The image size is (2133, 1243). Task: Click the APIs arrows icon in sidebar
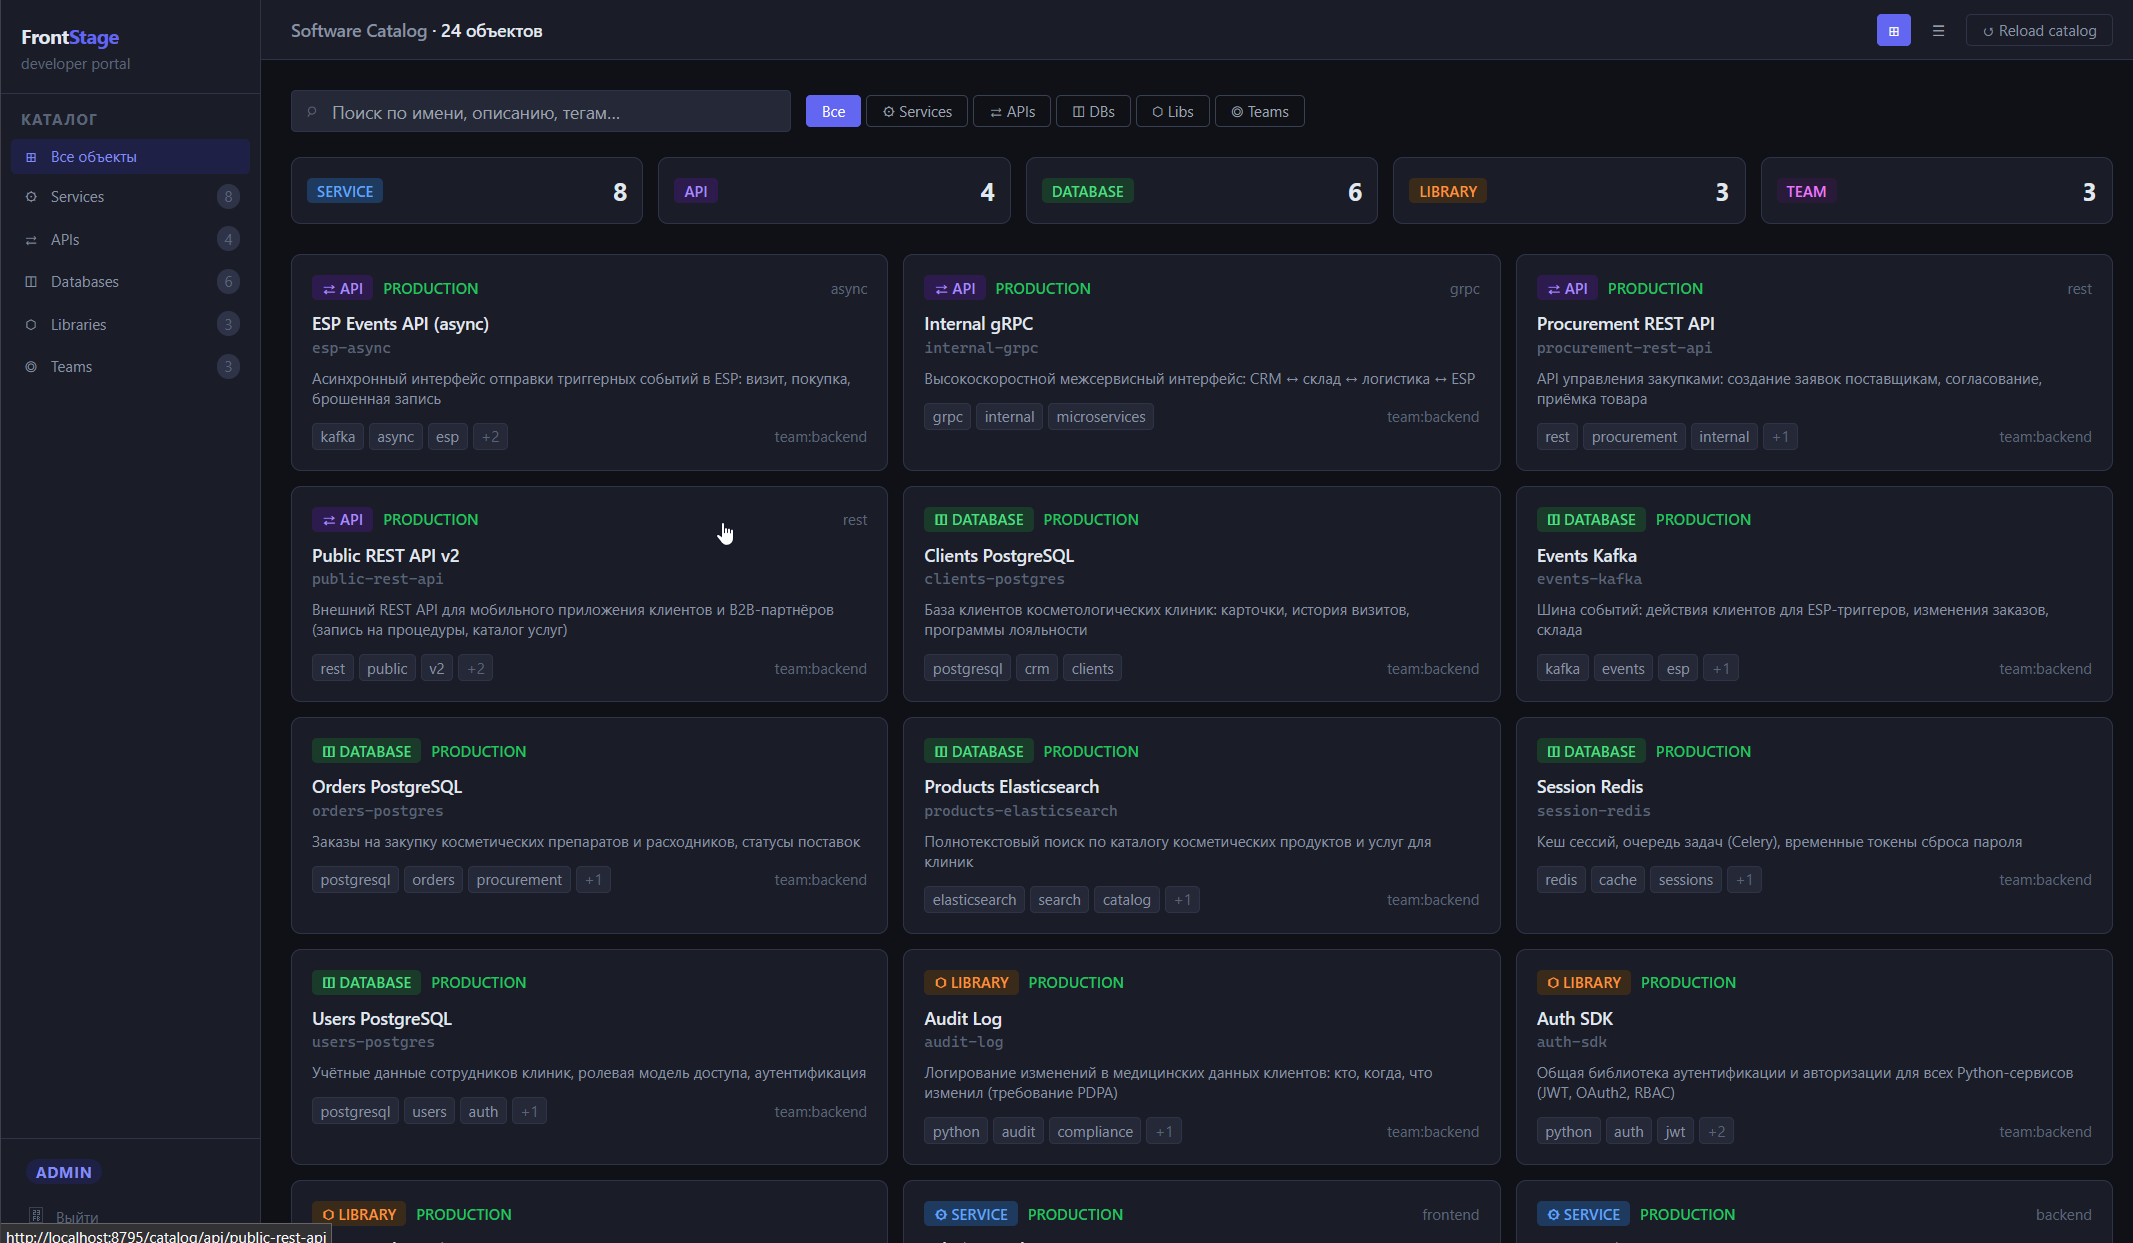(31, 240)
